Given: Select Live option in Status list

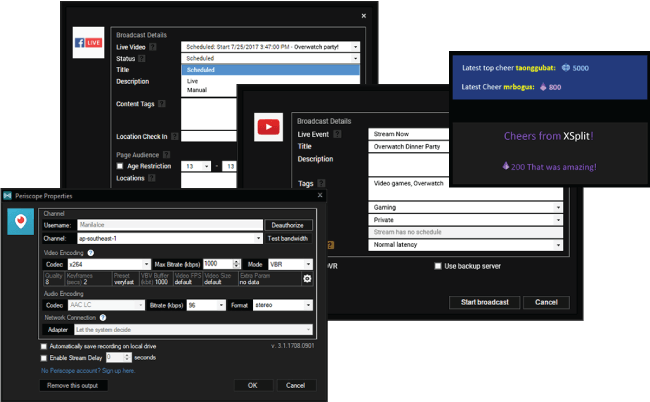Looking at the screenshot, I should point(270,81).
